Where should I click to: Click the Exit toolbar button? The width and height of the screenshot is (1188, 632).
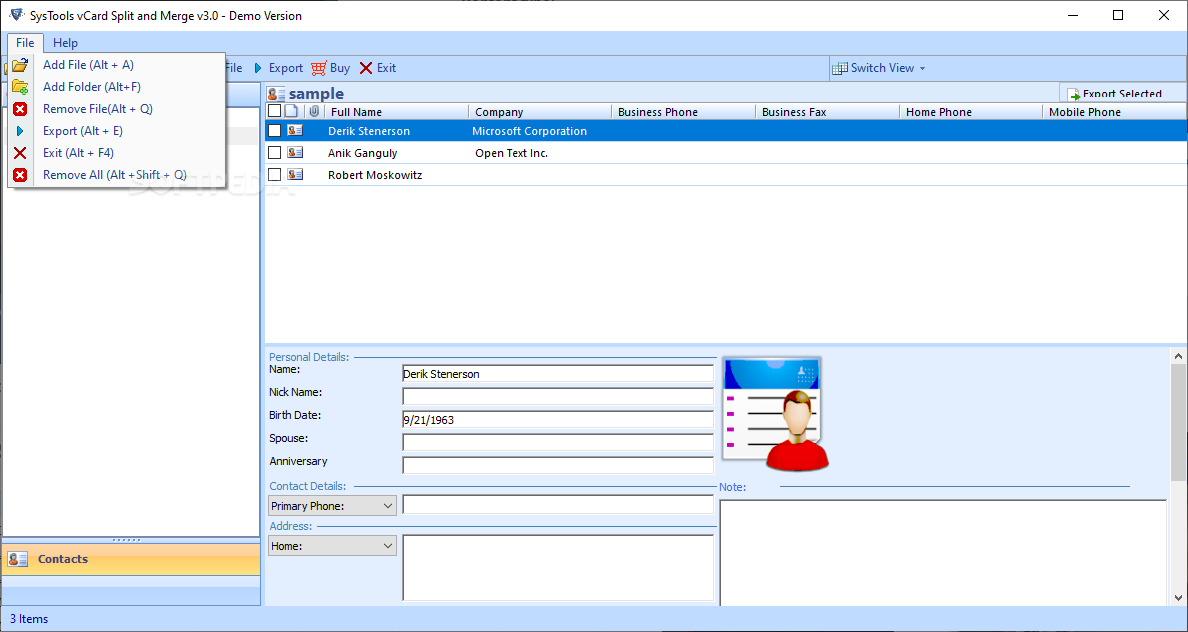click(377, 68)
